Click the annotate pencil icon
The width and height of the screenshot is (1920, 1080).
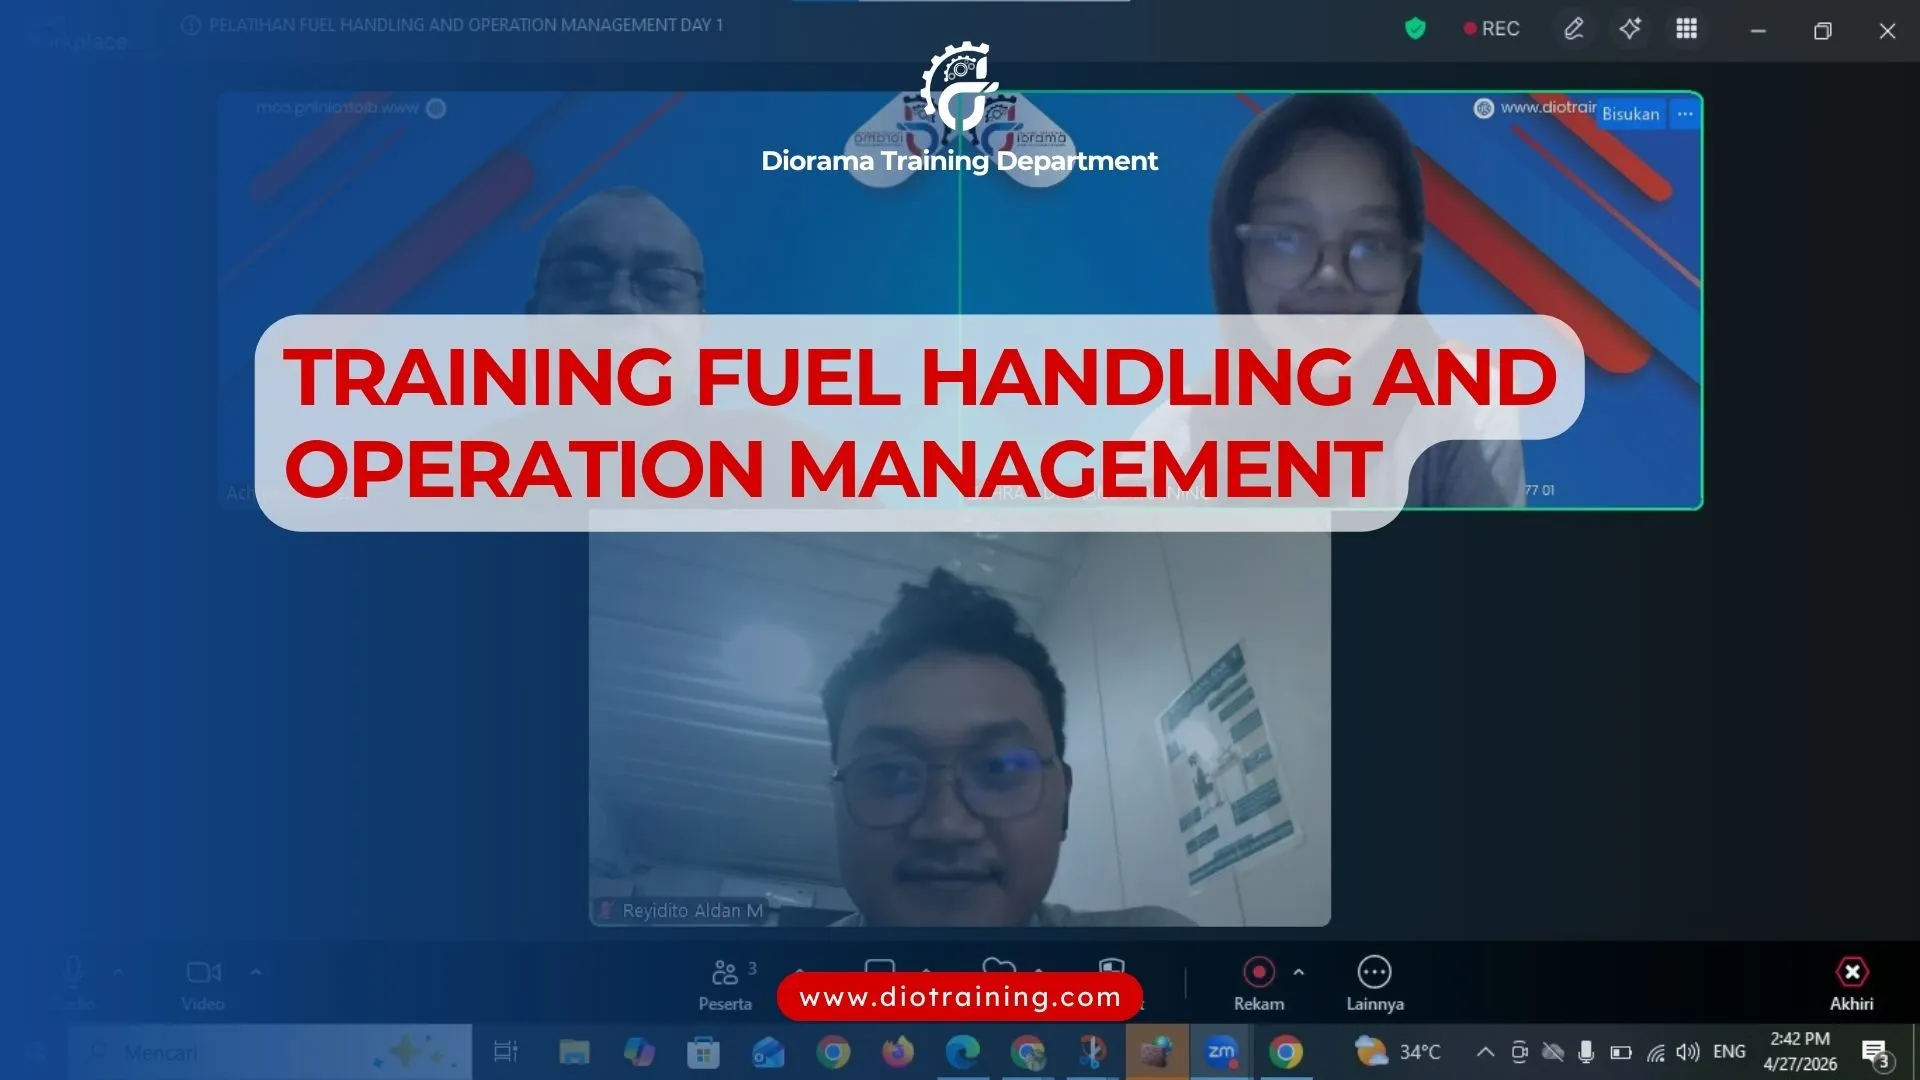point(1574,29)
